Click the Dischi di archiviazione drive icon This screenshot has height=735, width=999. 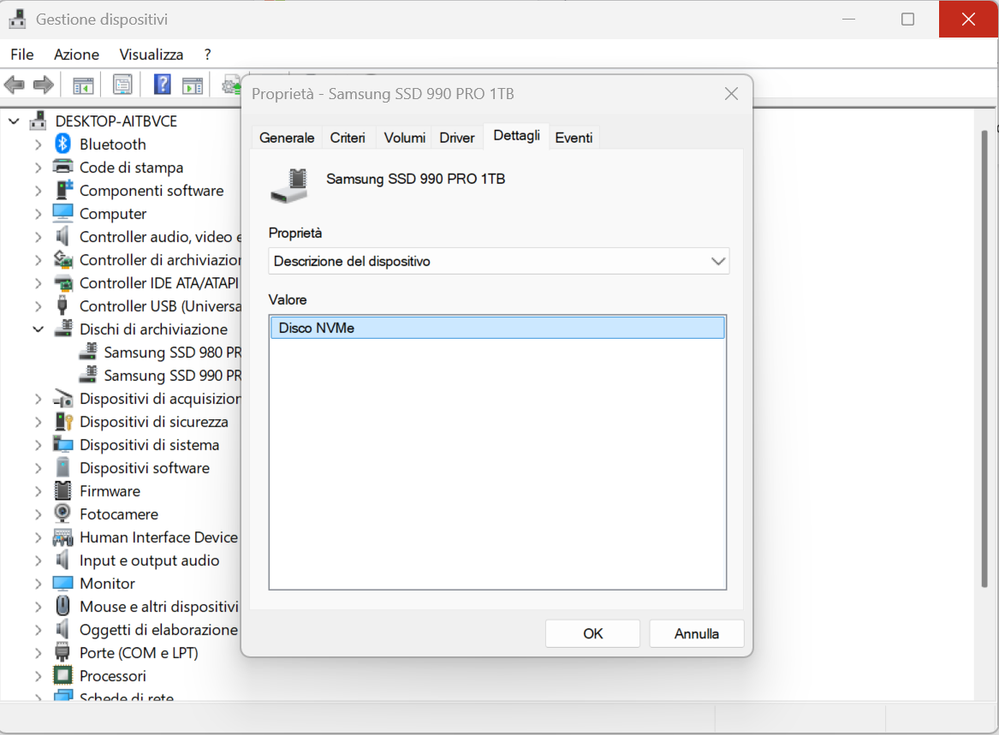pyautogui.click(x=62, y=329)
